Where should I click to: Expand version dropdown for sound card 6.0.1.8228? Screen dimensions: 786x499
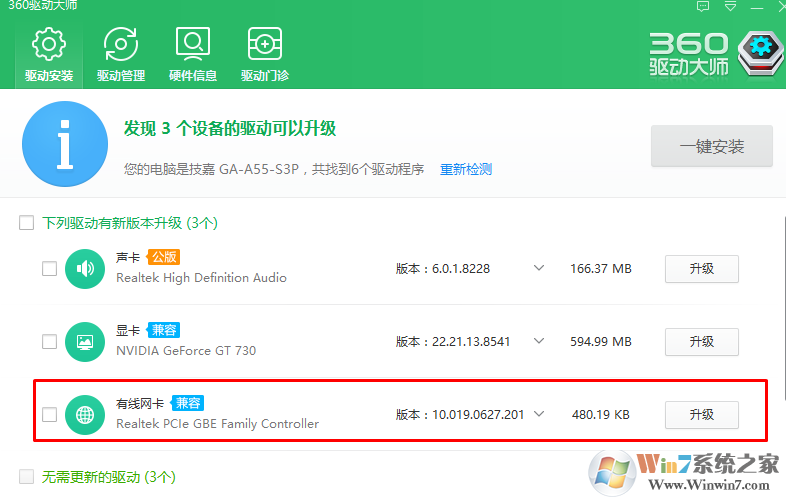tap(538, 268)
